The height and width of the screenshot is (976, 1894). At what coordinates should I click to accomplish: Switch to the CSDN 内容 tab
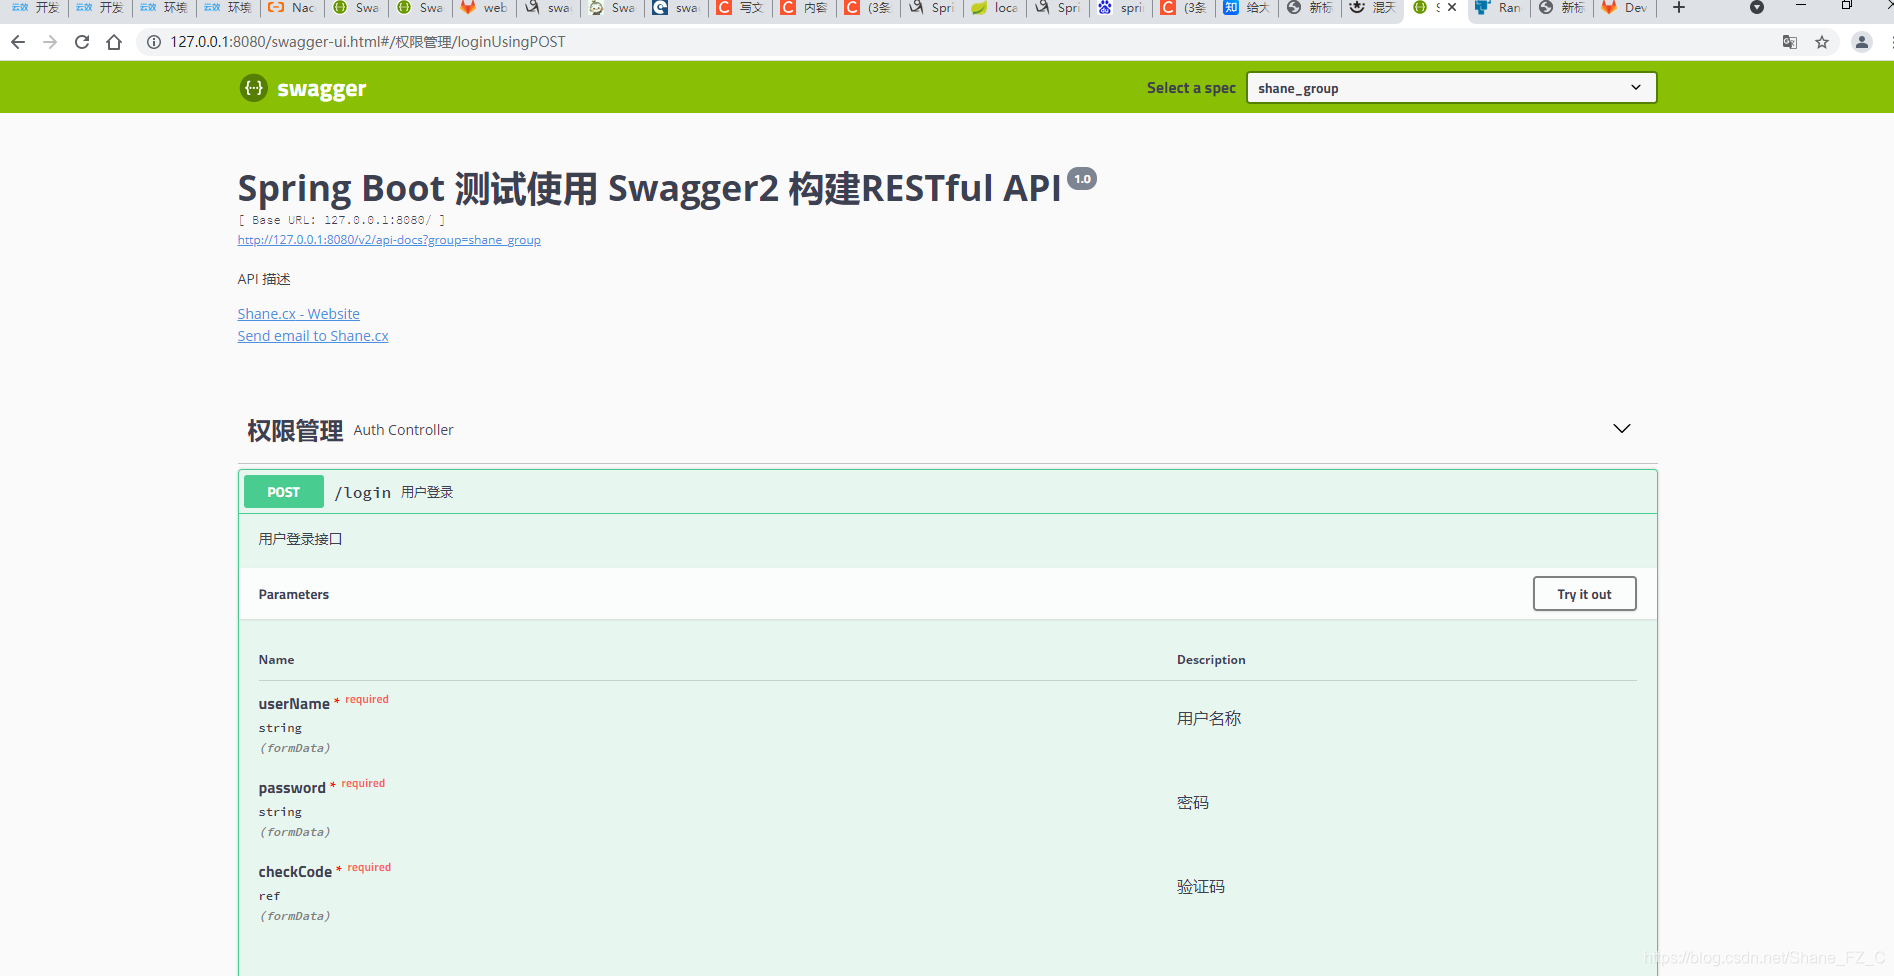(x=804, y=8)
